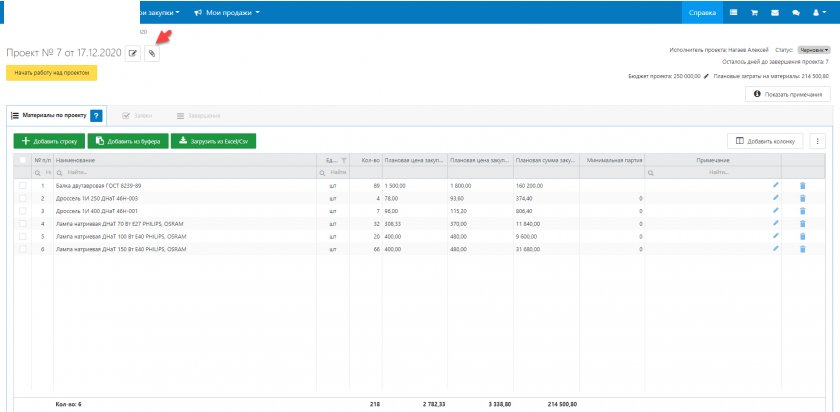Click the paperclip attachment icon

pyautogui.click(x=152, y=53)
